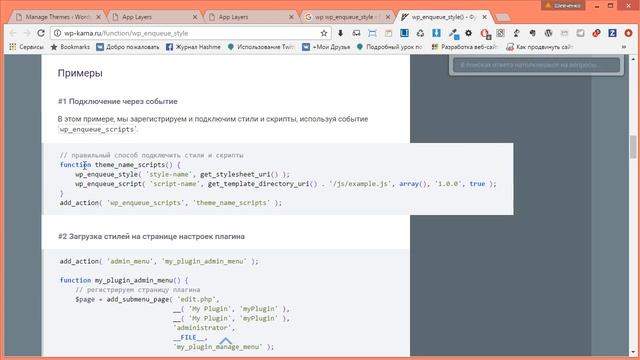
Task: Switch to the Manage Themes tab
Action: 58,17
